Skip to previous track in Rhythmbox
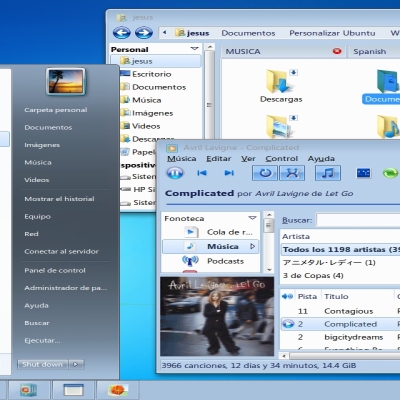 point(202,173)
